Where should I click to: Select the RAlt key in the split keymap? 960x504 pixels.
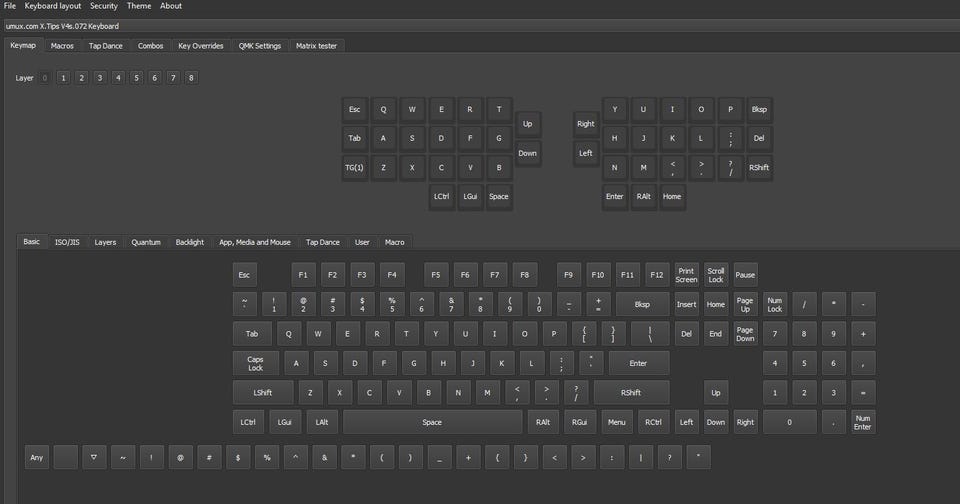click(x=643, y=197)
